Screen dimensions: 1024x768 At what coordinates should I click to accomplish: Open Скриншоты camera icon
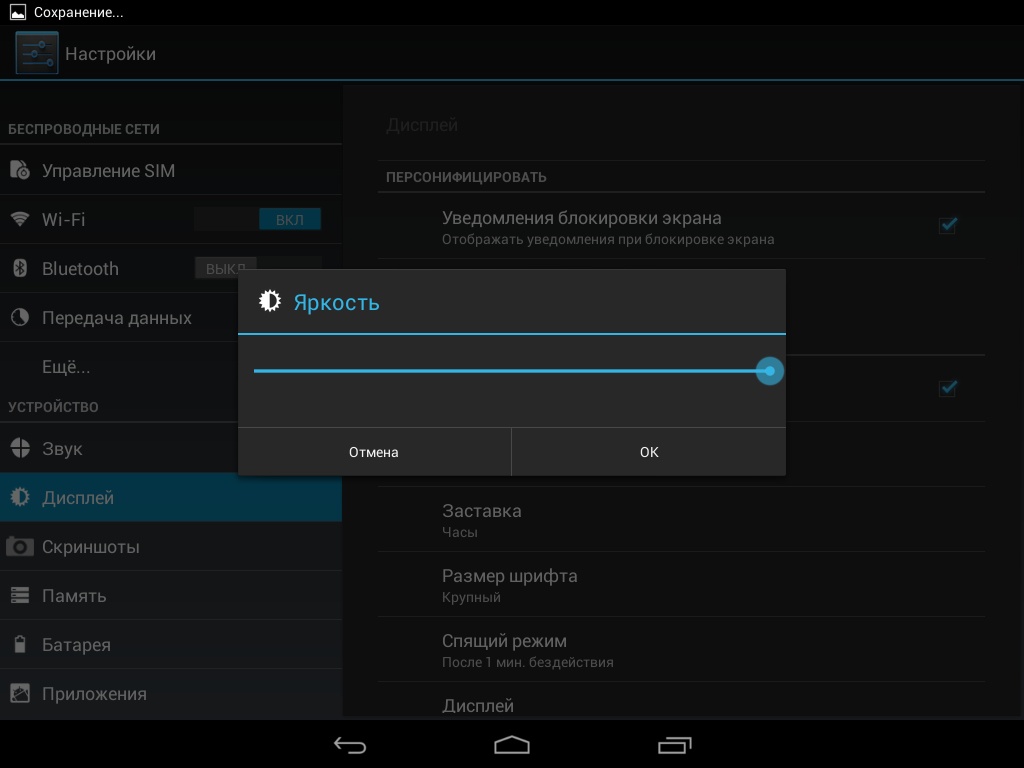tap(20, 547)
